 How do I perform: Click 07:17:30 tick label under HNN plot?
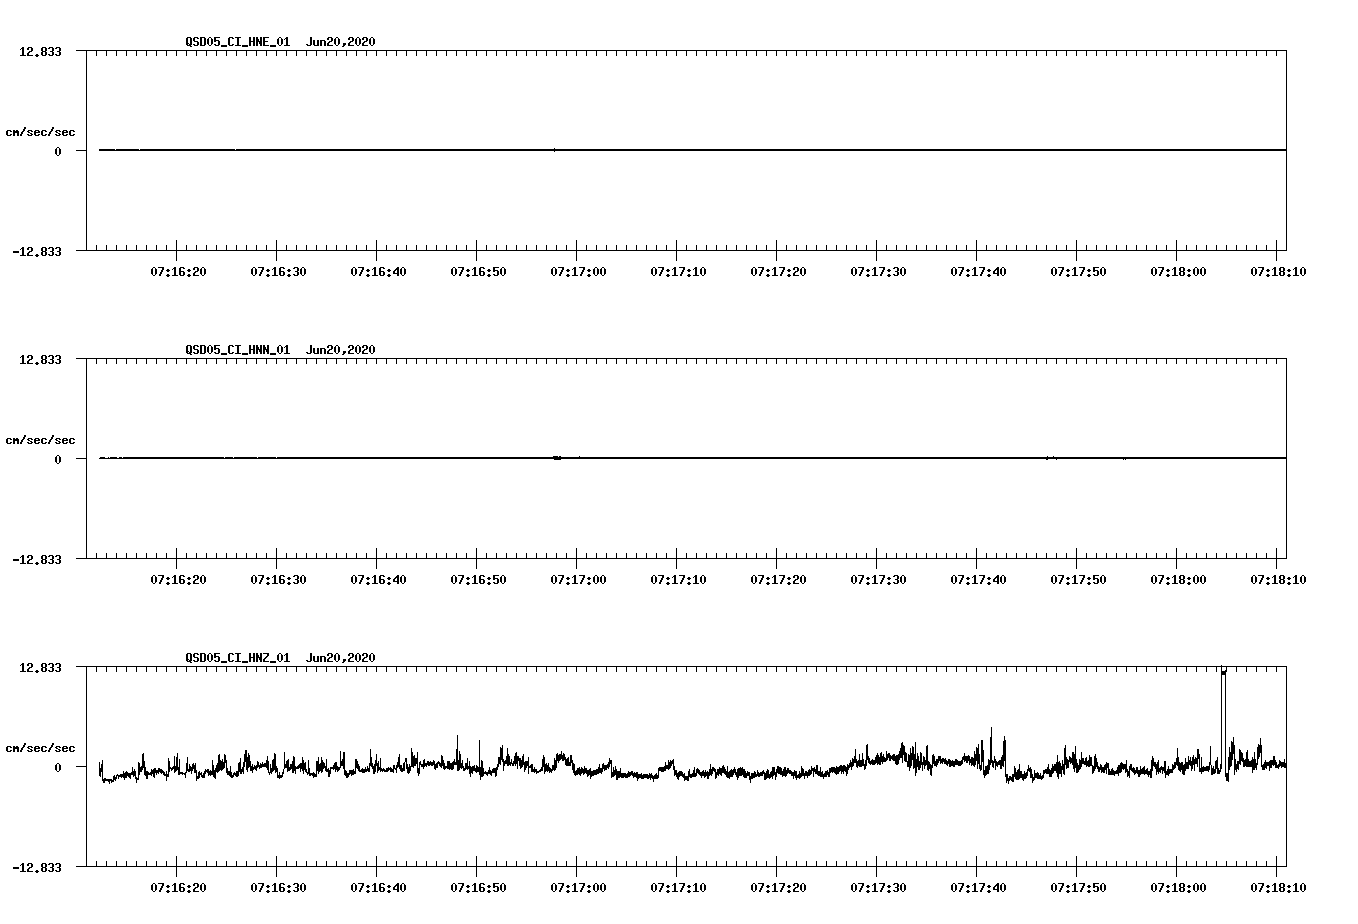(879, 579)
